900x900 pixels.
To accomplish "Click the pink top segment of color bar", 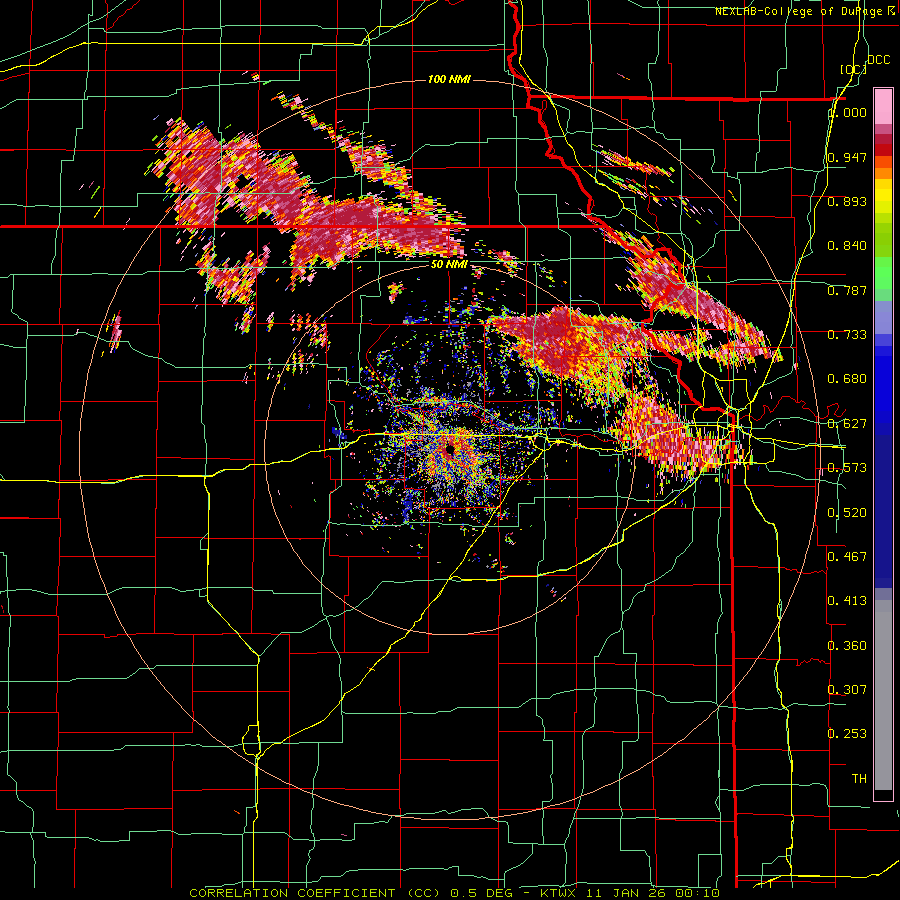I will [x=883, y=107].
